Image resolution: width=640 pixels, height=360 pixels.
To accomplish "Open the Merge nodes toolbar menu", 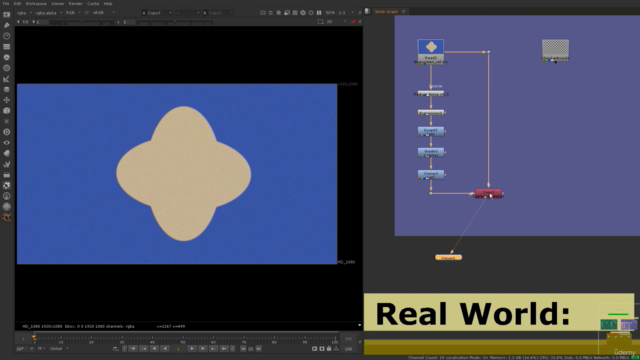I will coord(7,89).
